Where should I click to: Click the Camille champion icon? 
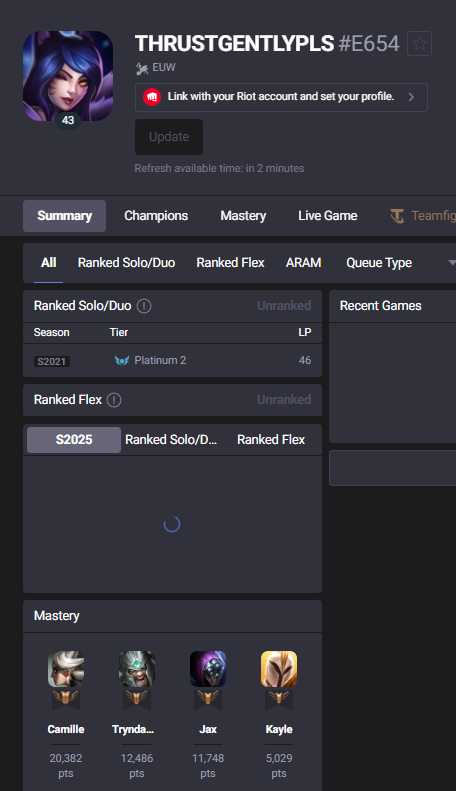(66, 669)
